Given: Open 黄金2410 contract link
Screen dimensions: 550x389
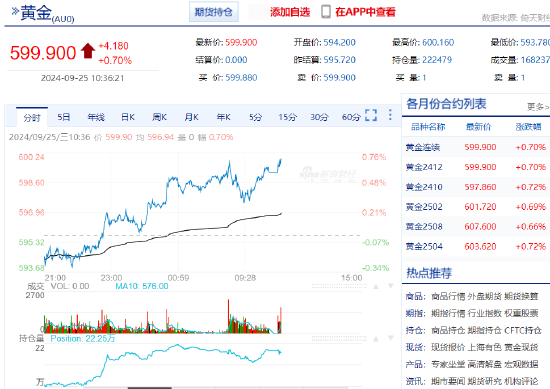Looking at the screenshot, I should coord(424,187).
